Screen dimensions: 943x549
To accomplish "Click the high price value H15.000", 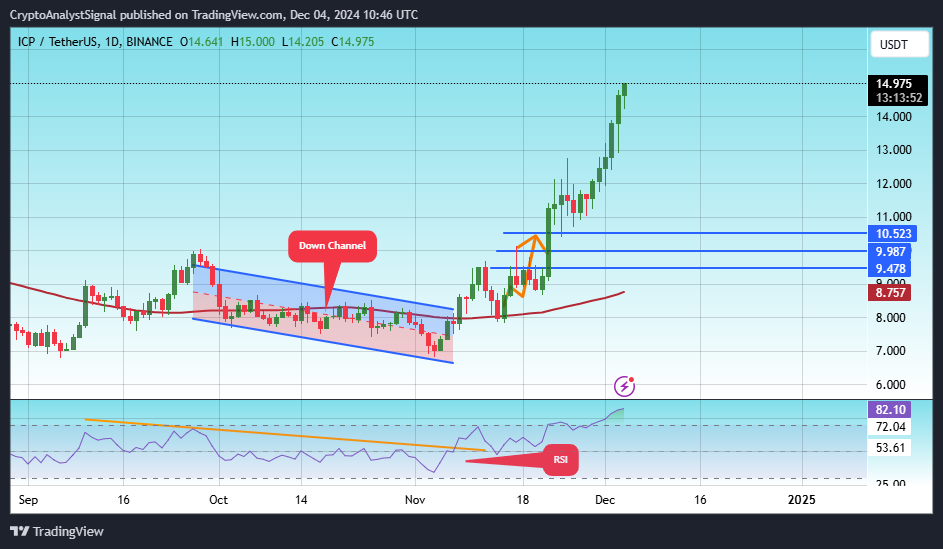I will (x=253, y=41).
